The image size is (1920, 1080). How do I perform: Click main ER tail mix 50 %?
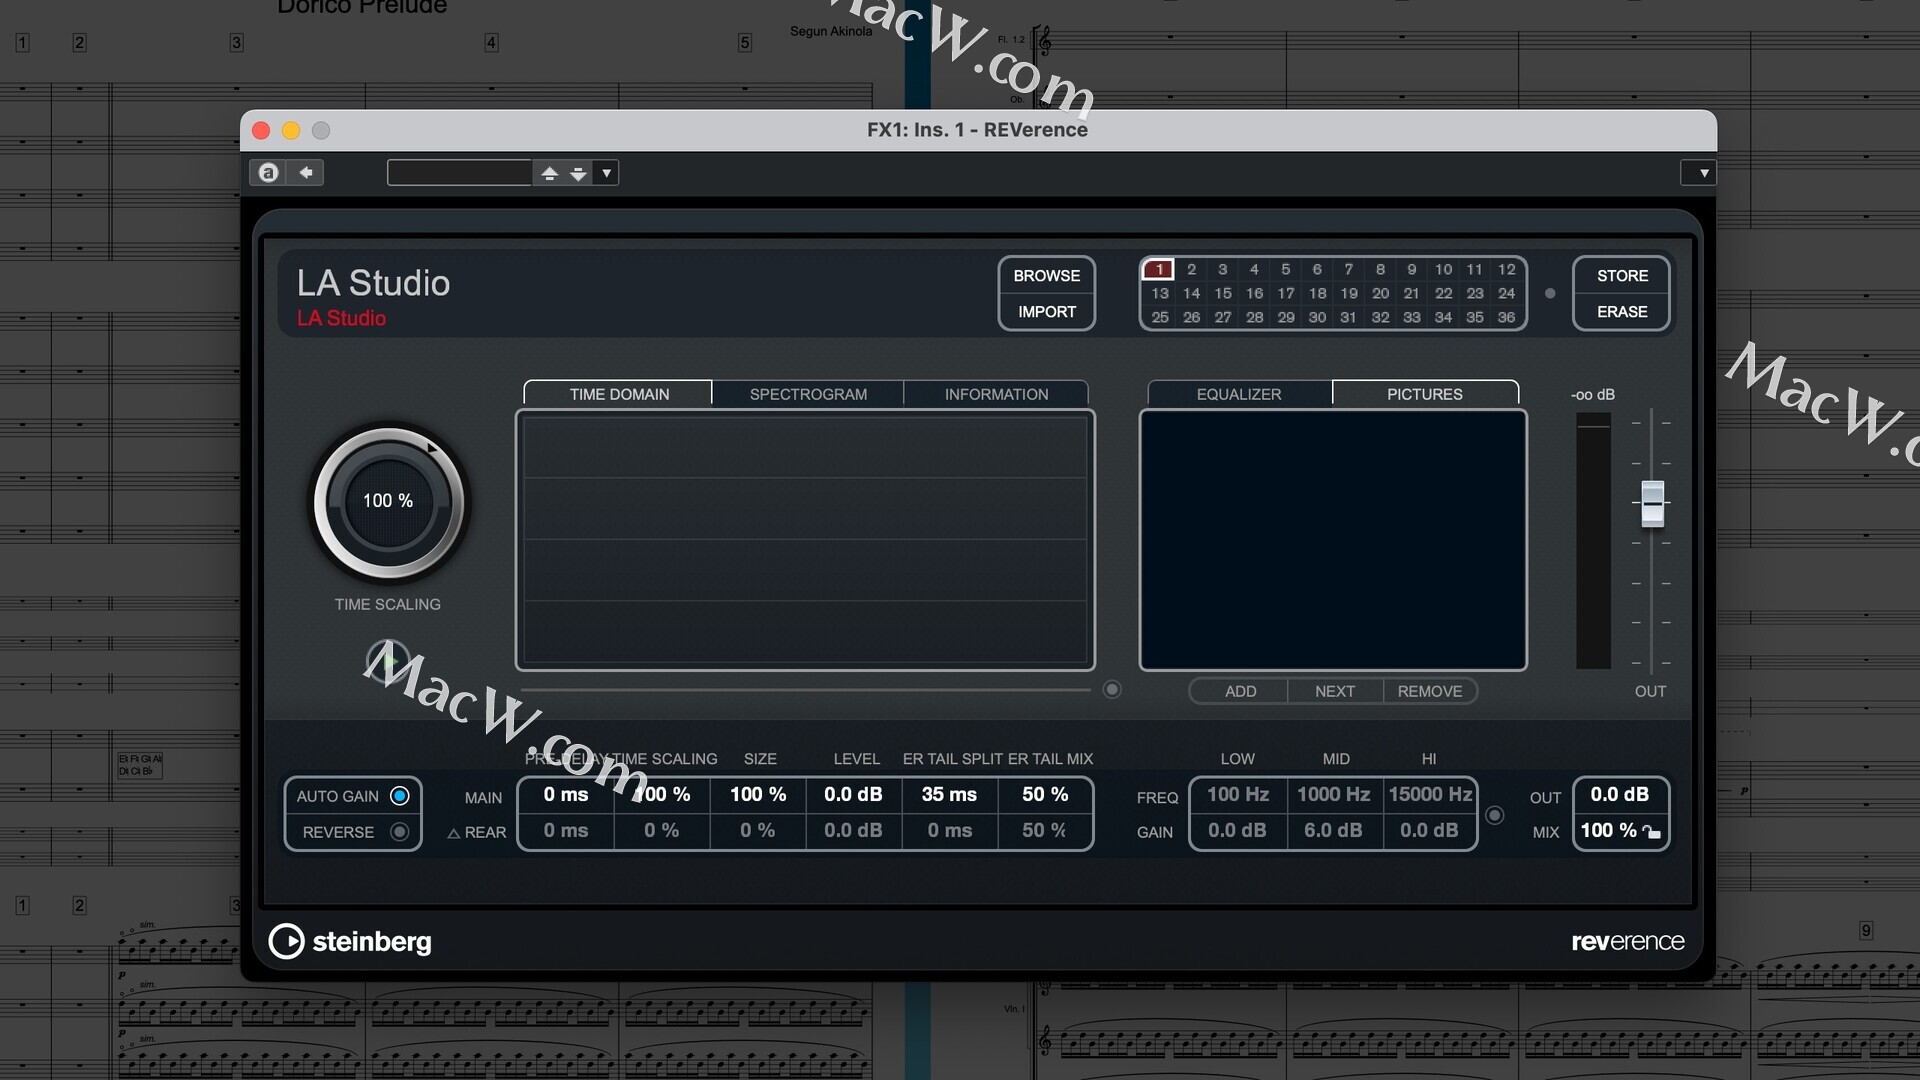[1045, 795]
